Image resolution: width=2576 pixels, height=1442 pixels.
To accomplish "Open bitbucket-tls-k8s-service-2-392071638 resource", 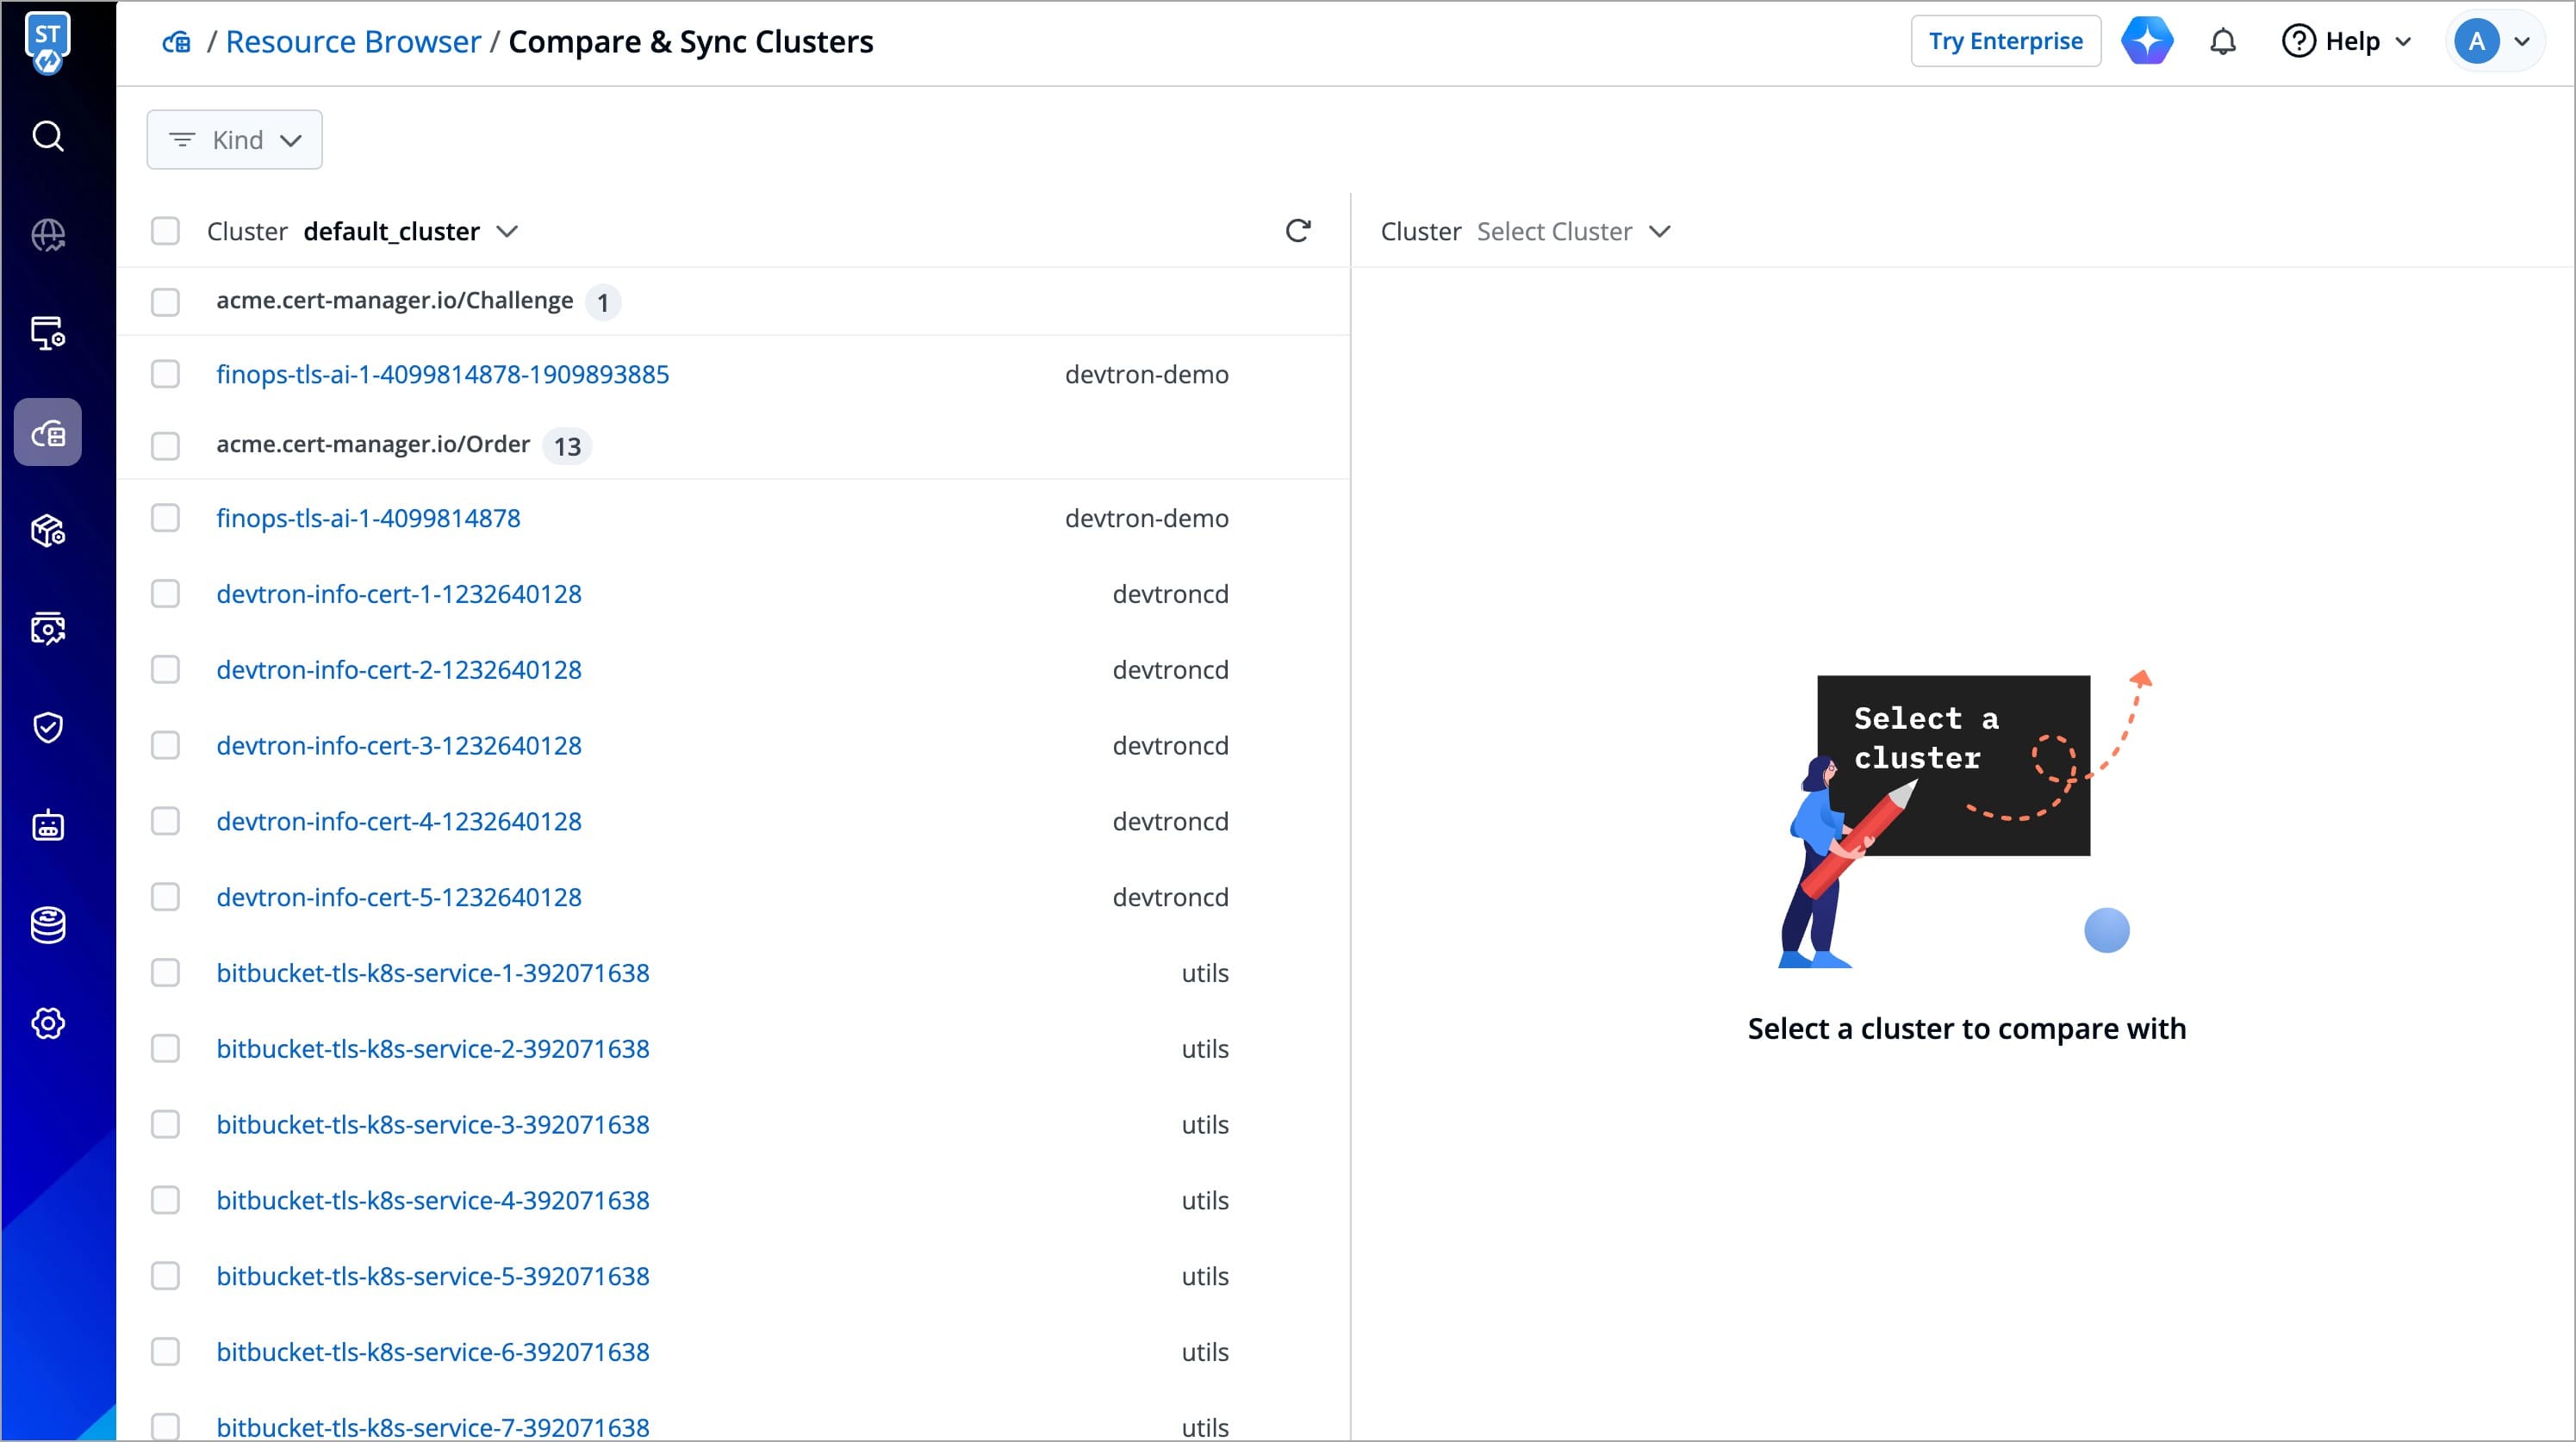I will pyautogui.click(x=432, y=1048).
